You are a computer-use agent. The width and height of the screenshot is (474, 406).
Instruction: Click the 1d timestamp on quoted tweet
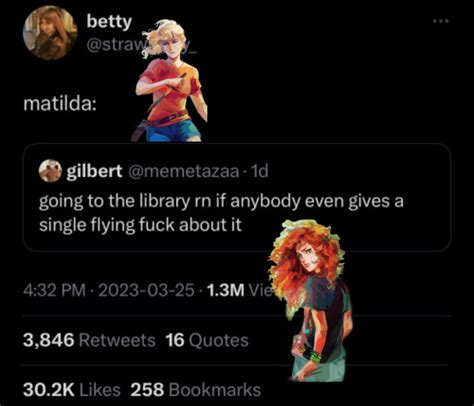[259, 171]
